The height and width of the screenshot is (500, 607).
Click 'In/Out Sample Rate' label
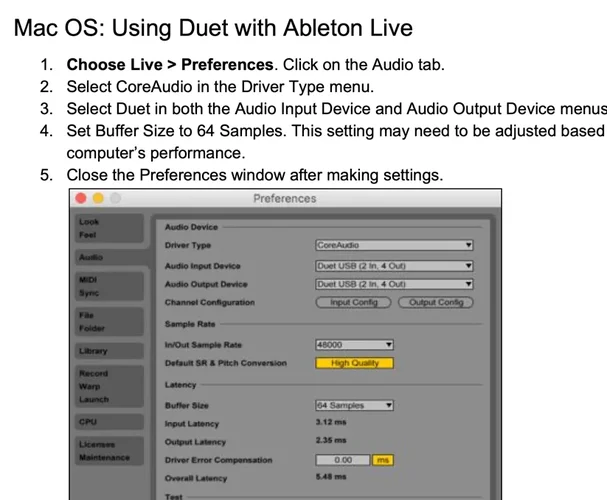[x=203, y=345]
